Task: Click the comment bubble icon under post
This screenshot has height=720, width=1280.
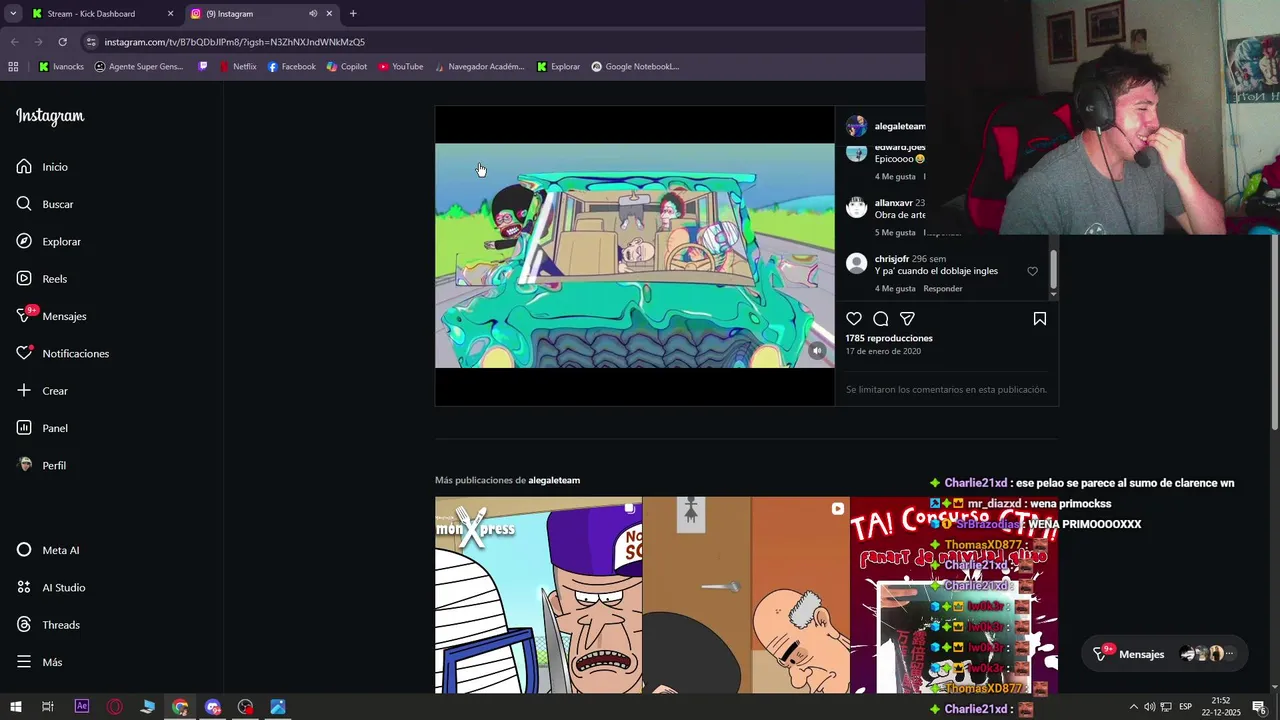Action: 881,319
